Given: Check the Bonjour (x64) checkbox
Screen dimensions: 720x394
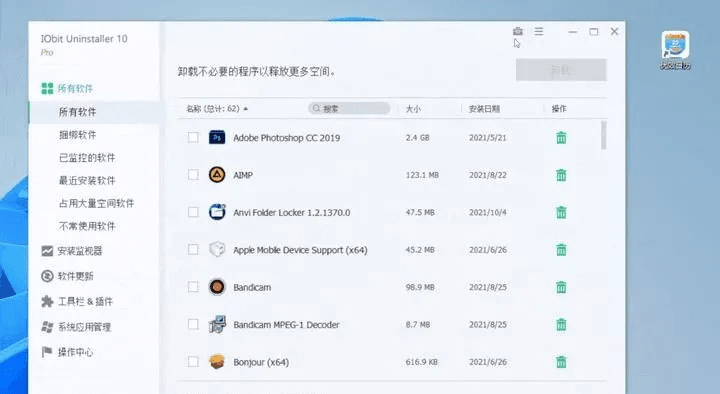Looking at the screenshot, I should (x=193, y=362).
